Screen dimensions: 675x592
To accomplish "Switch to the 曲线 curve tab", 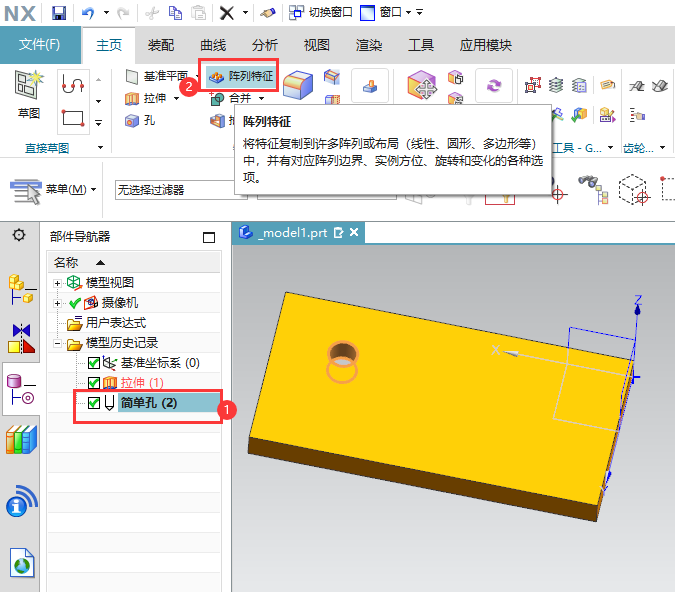I will tap(213, 45).
